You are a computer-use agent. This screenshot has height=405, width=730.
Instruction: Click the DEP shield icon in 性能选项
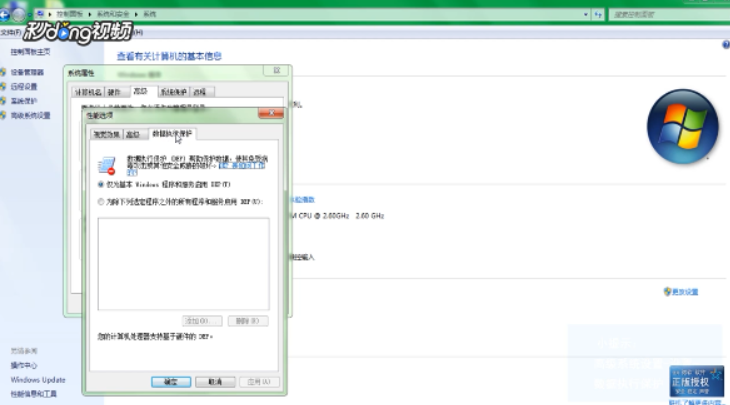point(107,165)
